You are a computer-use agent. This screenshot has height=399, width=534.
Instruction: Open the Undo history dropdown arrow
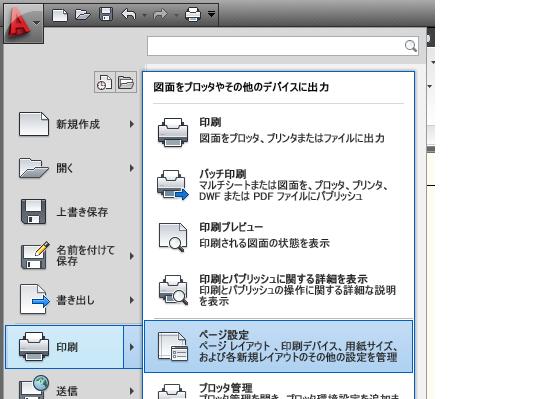[x=144, y=15]
